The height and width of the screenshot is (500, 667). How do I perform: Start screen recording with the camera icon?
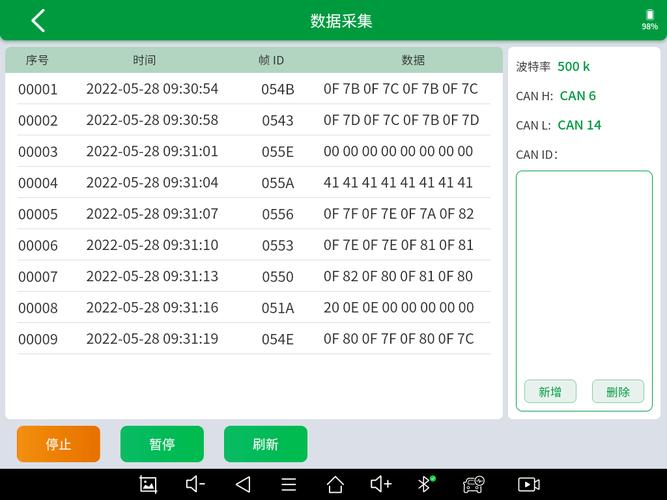(529, 484)
